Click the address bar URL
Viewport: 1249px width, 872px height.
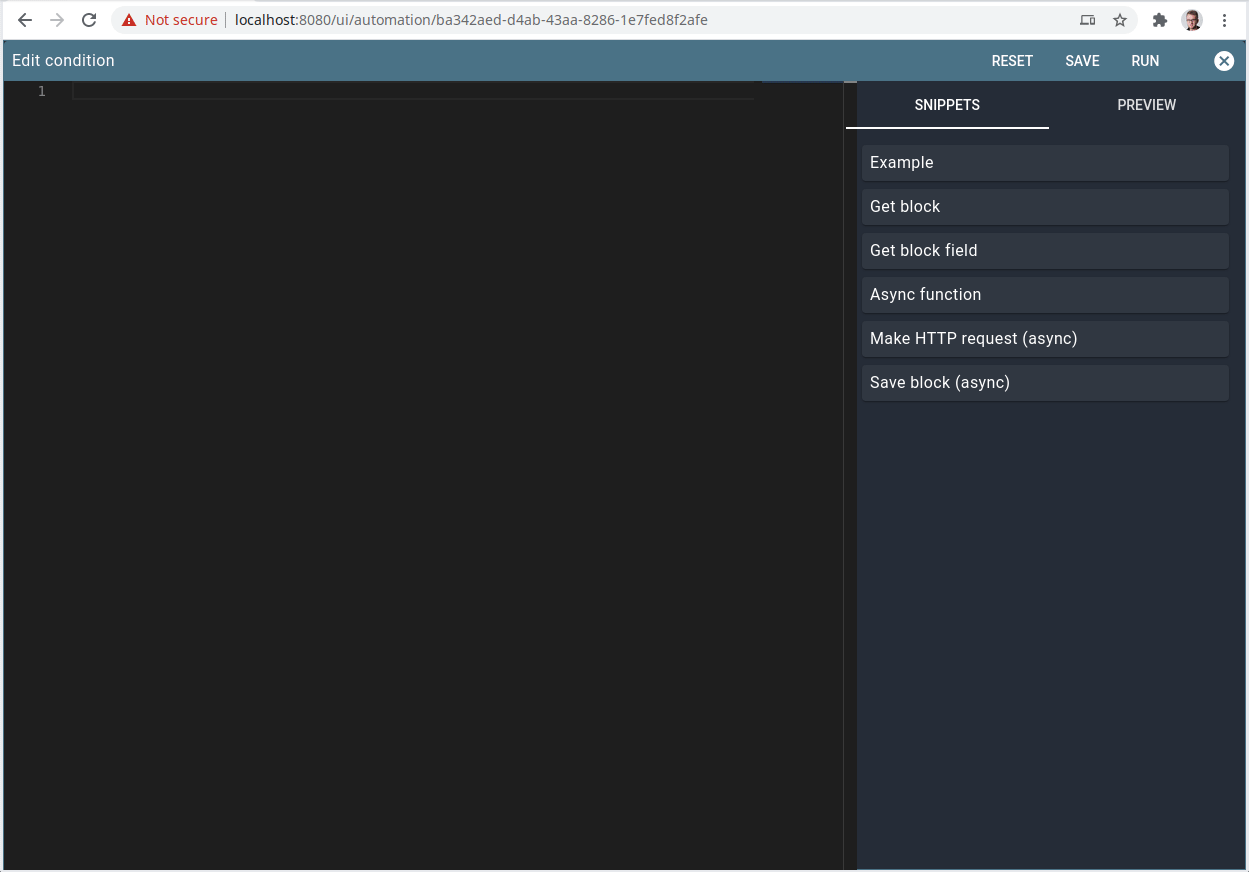click(471, 20)
